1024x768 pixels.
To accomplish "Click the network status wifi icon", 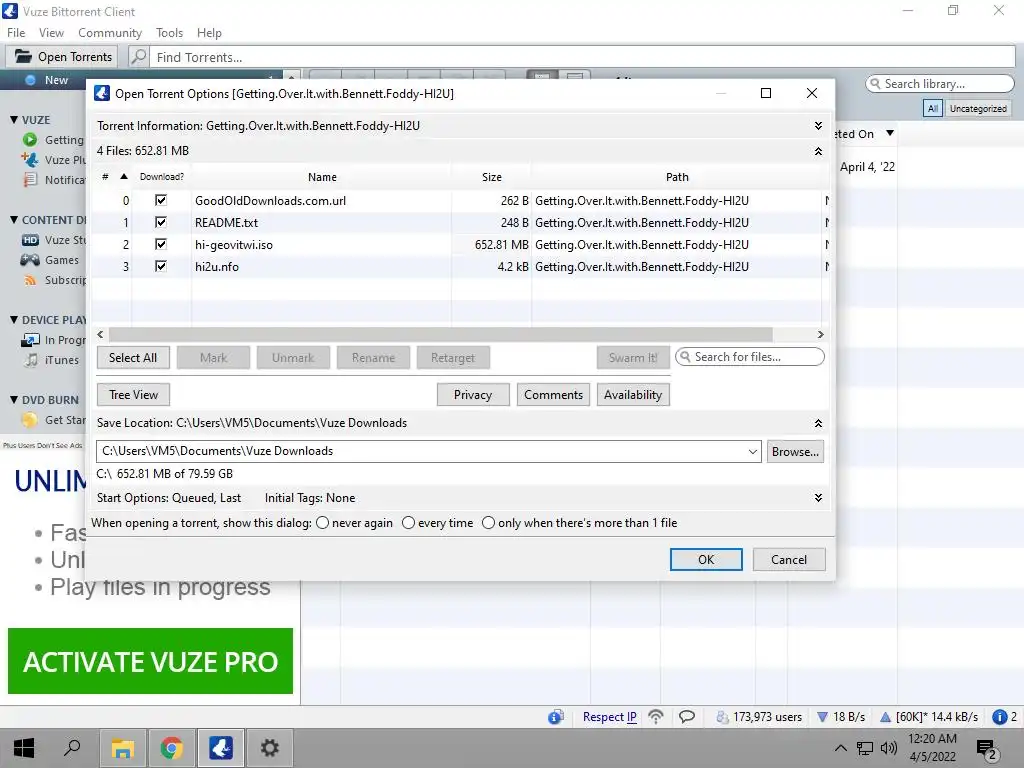I will coord(656,716).
